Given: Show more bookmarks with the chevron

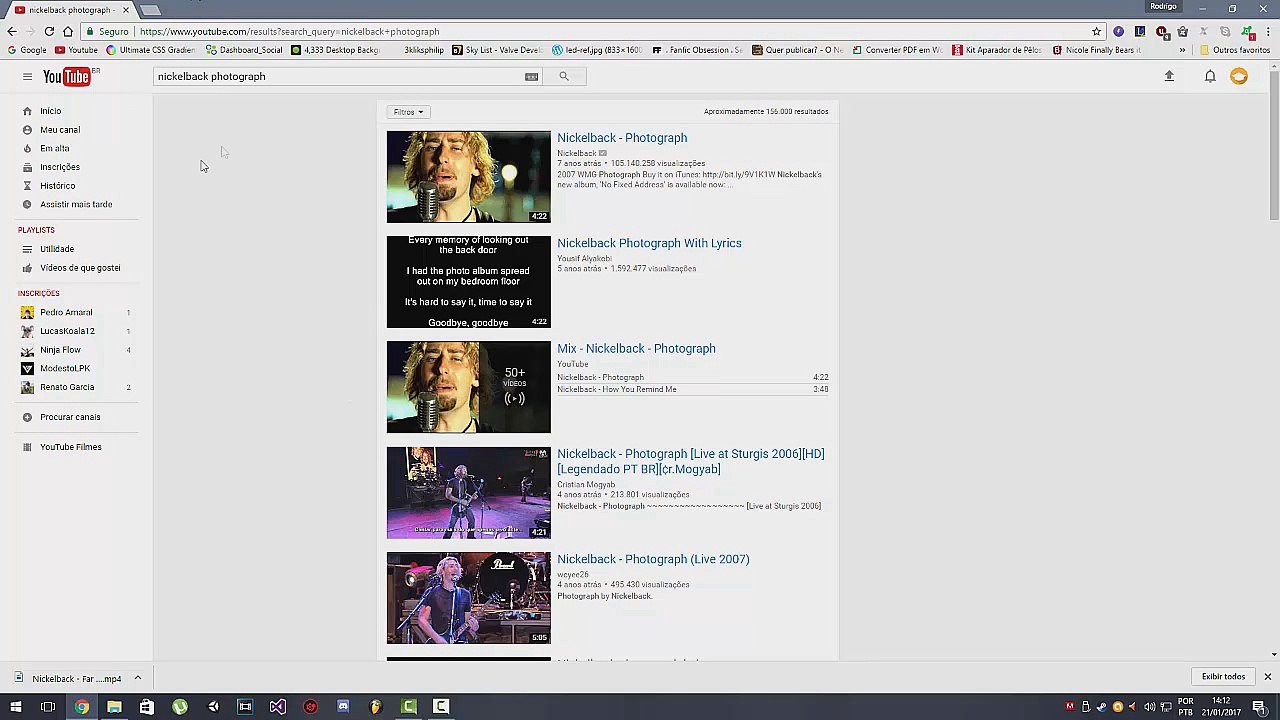Looking at the screenshot, I should 1182,50.
